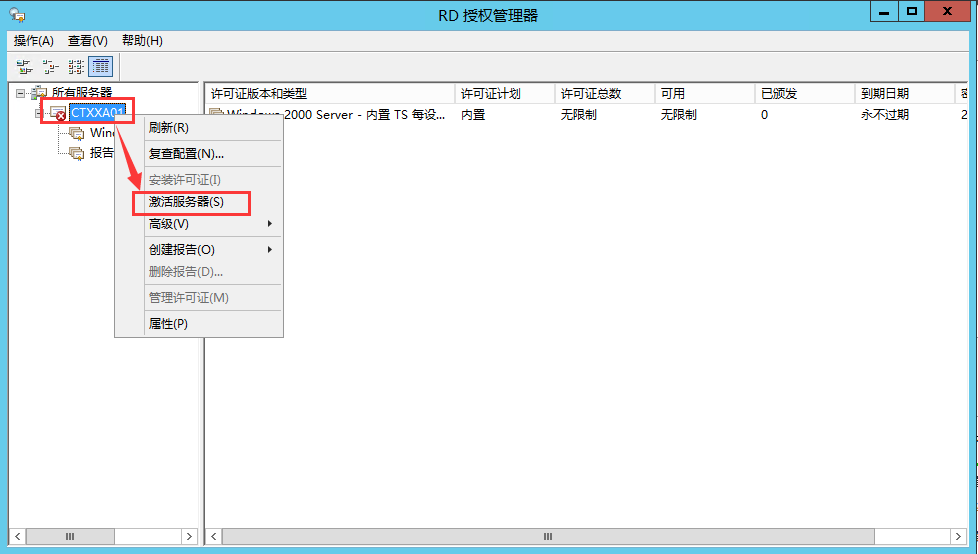Click the large icons view toolbar button

24,66
